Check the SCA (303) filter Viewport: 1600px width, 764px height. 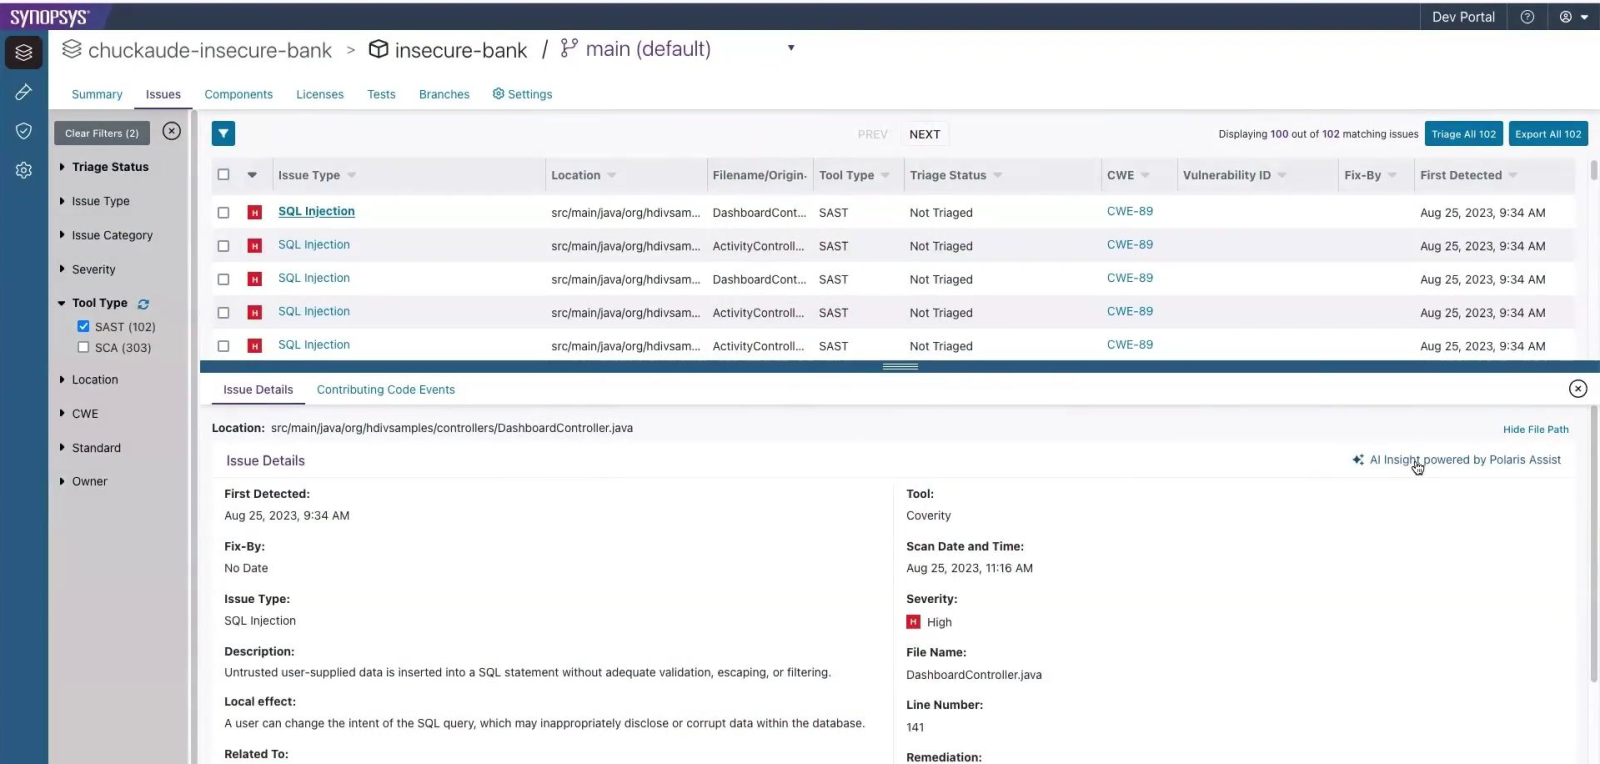(83, 347)
